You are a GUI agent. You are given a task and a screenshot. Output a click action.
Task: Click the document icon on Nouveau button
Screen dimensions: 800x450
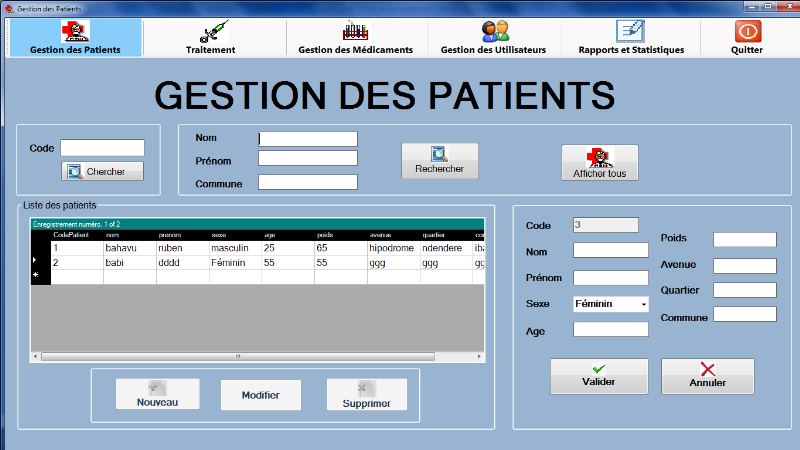coord(157,388)
